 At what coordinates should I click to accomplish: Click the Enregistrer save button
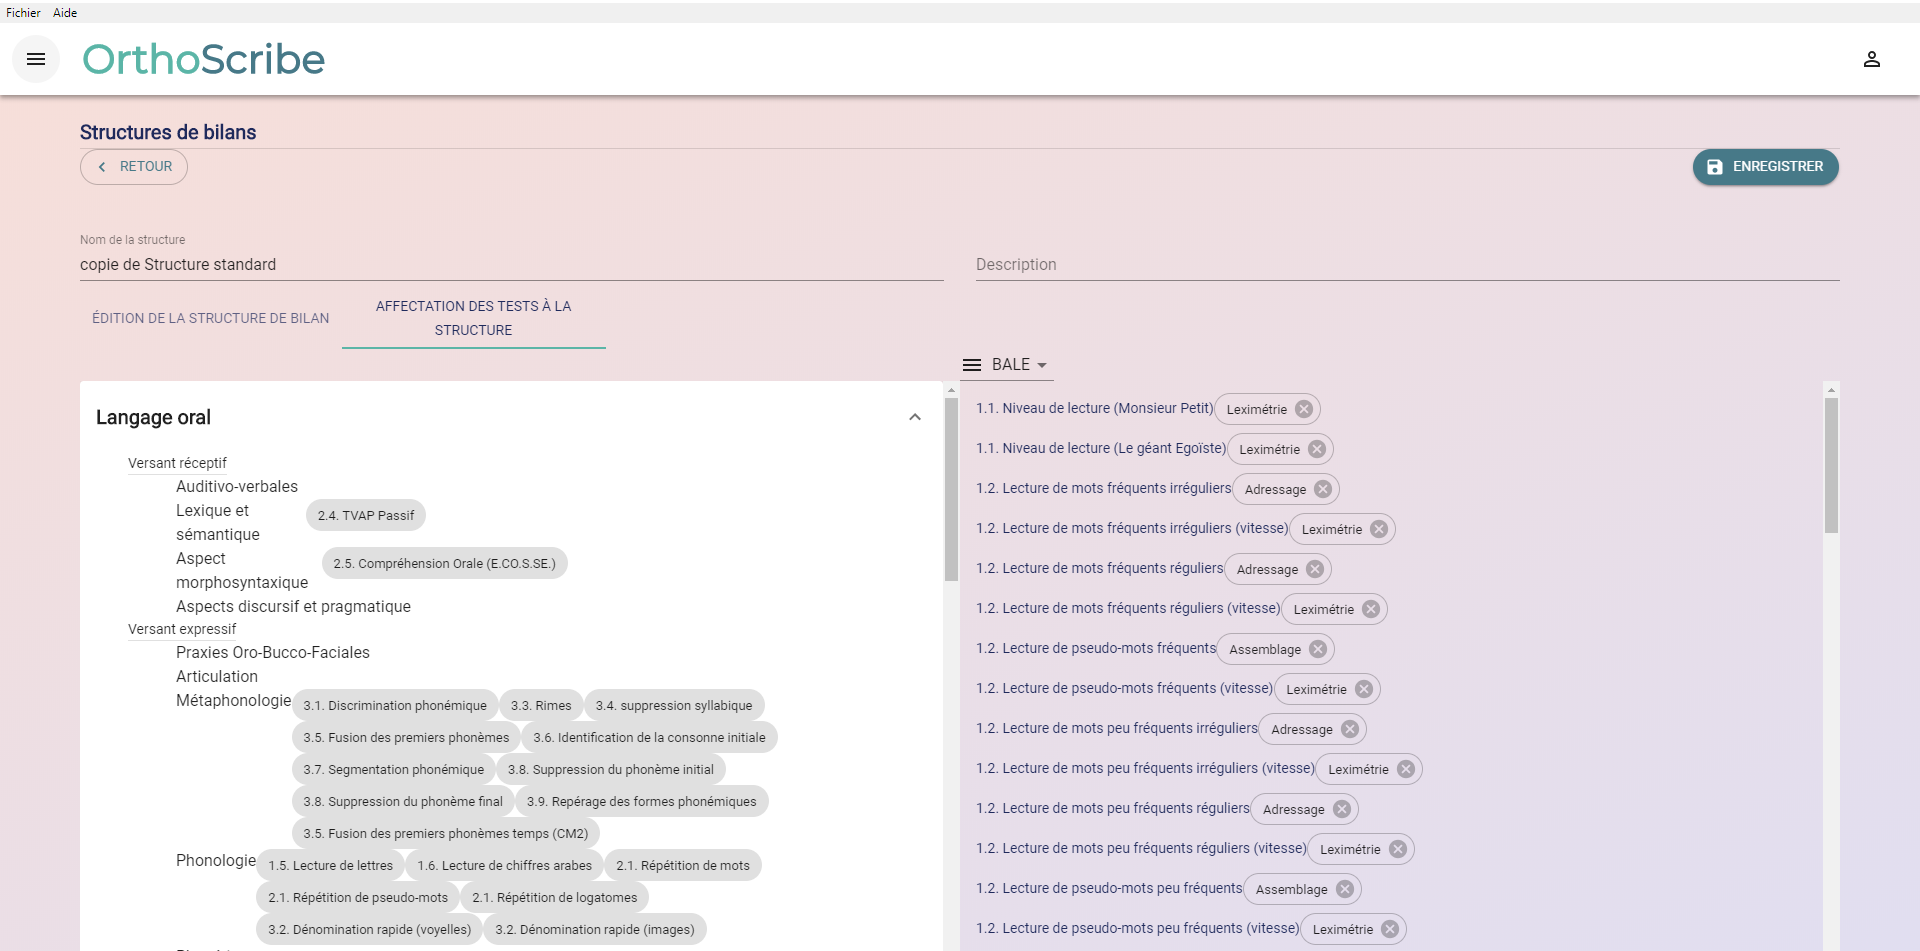[x=1765, y=167]
